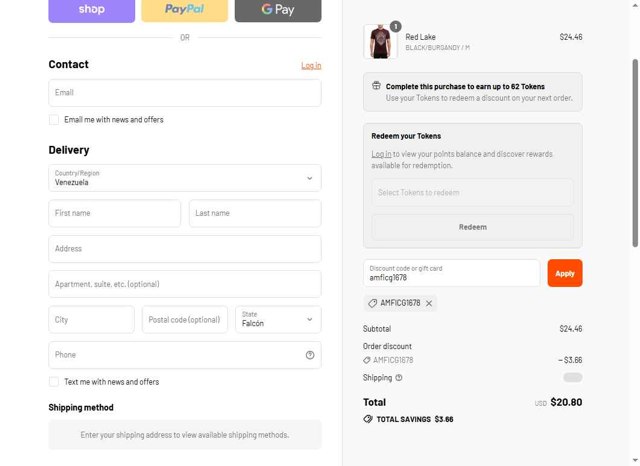Apply the discount code

565,273
